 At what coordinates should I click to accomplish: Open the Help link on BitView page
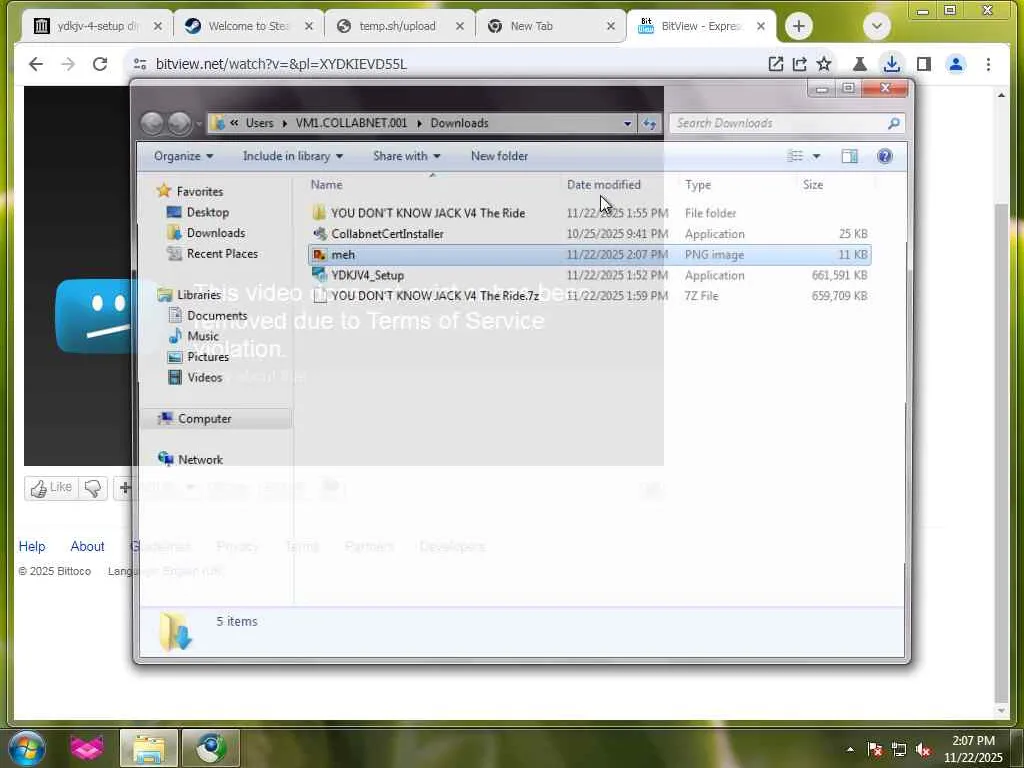[32, 546]
